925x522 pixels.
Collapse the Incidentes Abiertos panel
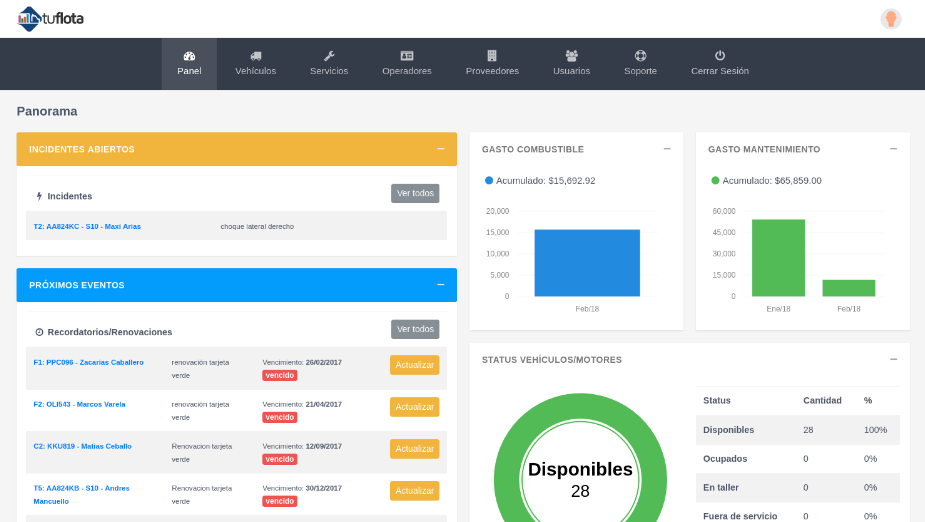click(x=440, y=149)
